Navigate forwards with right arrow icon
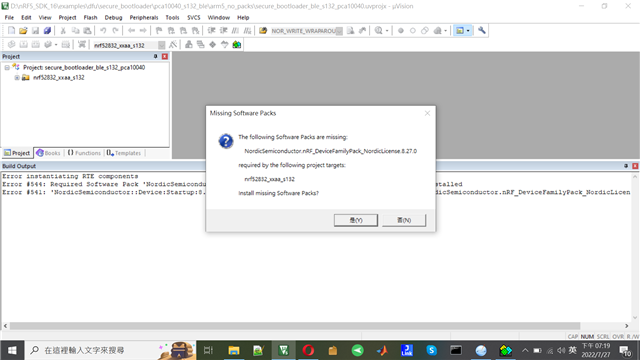The height and width of the screenshot is (360, 640). coord(143,31)
